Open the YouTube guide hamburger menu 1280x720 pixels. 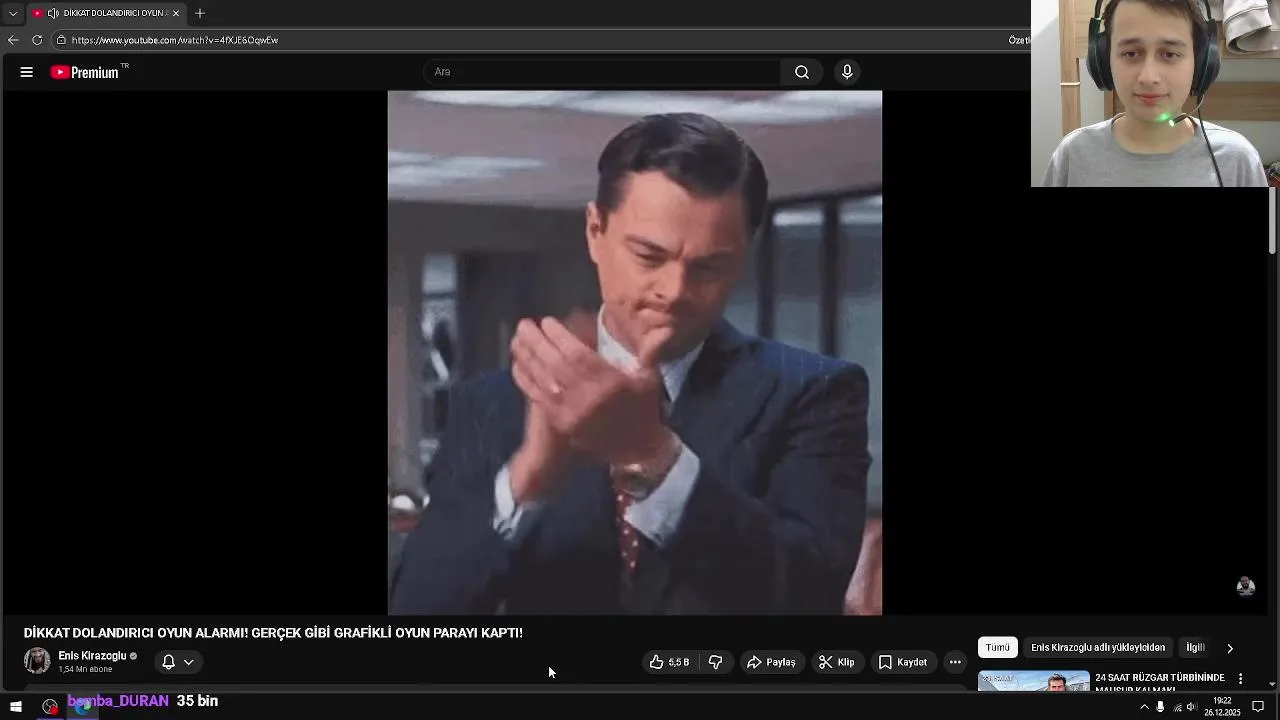(27, 72)
